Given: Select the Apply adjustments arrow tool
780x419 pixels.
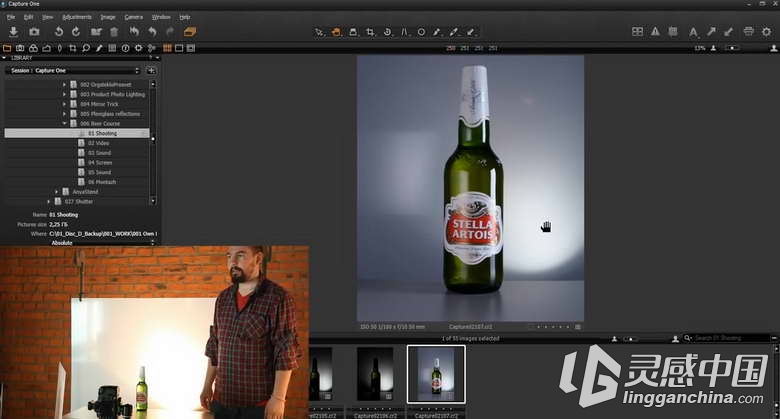Looking at the screenshot, I should pyautogui.click(x=471, y=32).
